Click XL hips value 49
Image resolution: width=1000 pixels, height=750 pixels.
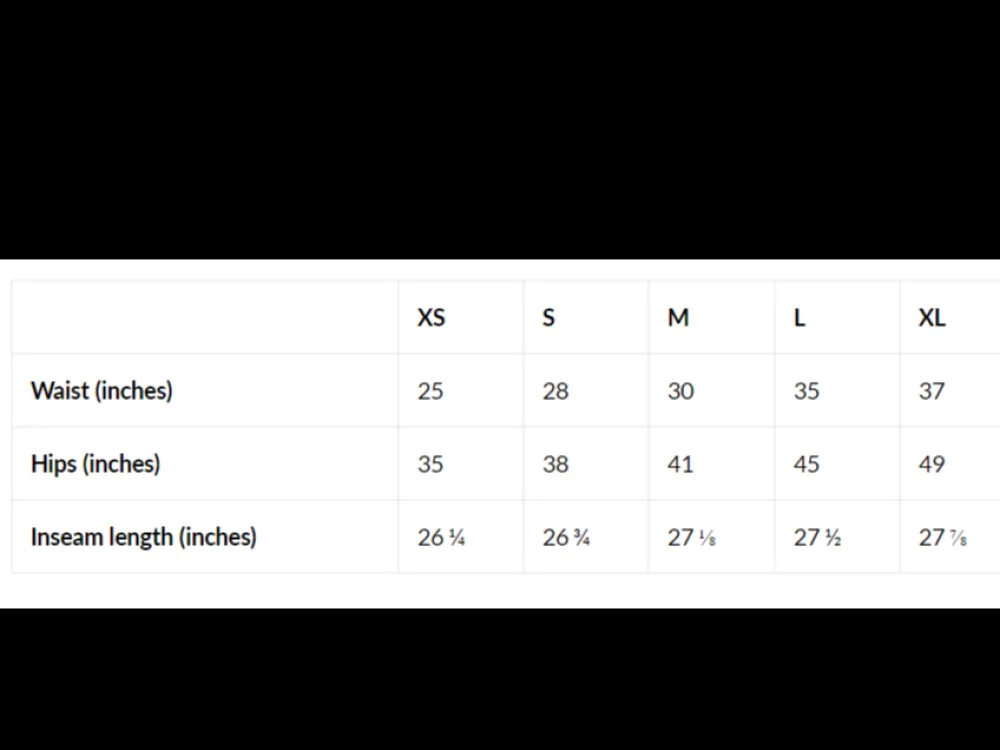pyautogui.click(x=932, y=464)
